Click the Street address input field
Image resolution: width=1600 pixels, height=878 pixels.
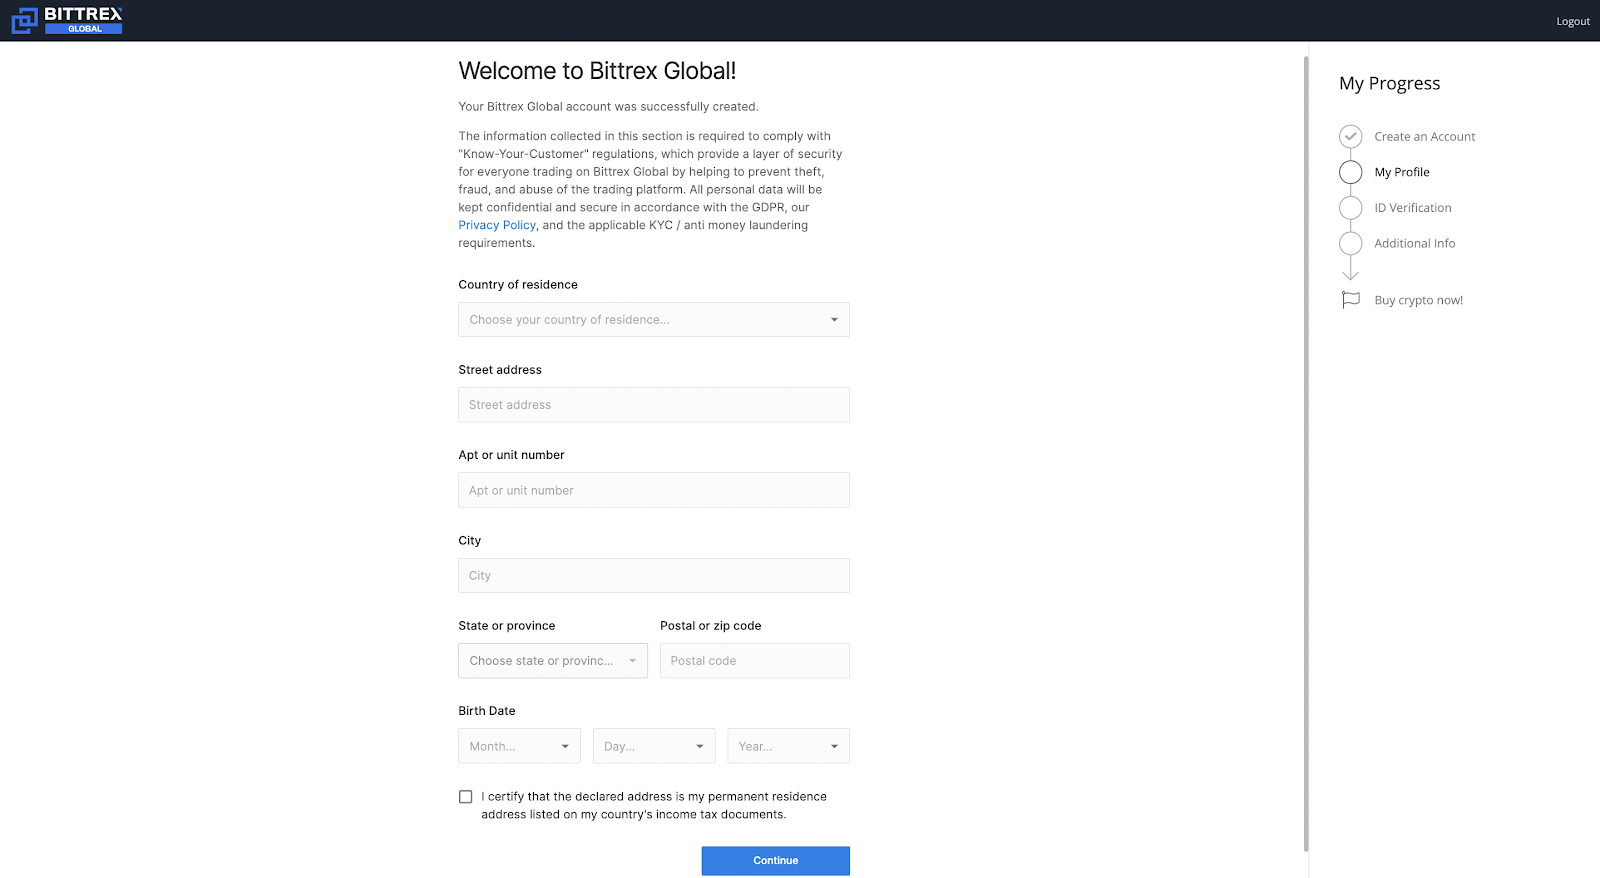click(x=654, y=405)
